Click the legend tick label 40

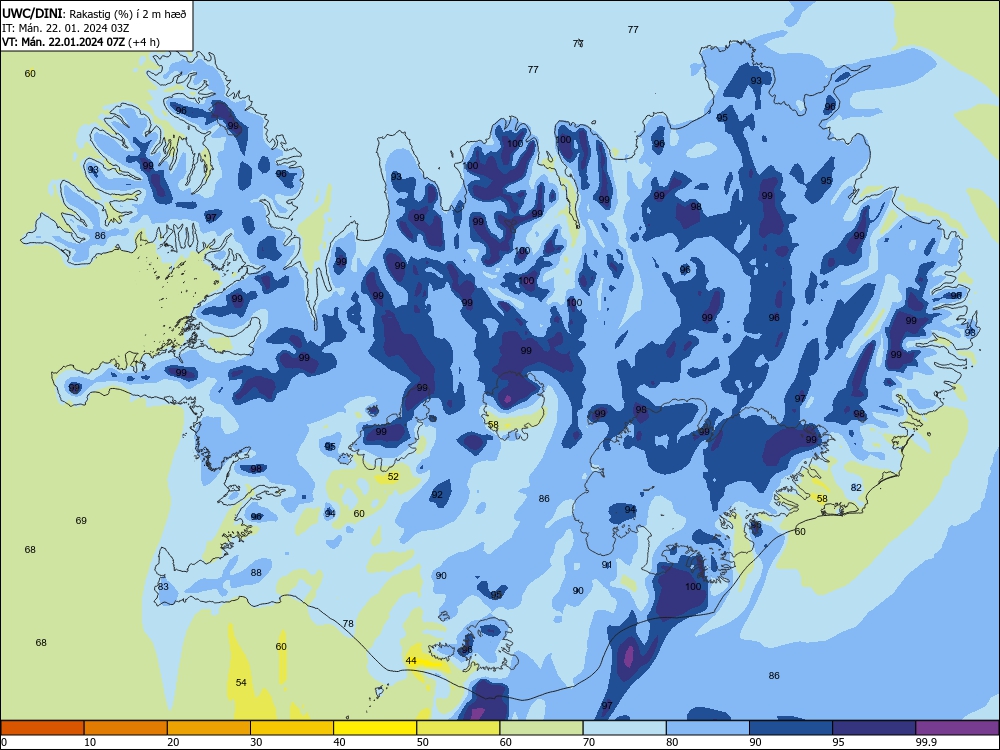pos(340,742)
